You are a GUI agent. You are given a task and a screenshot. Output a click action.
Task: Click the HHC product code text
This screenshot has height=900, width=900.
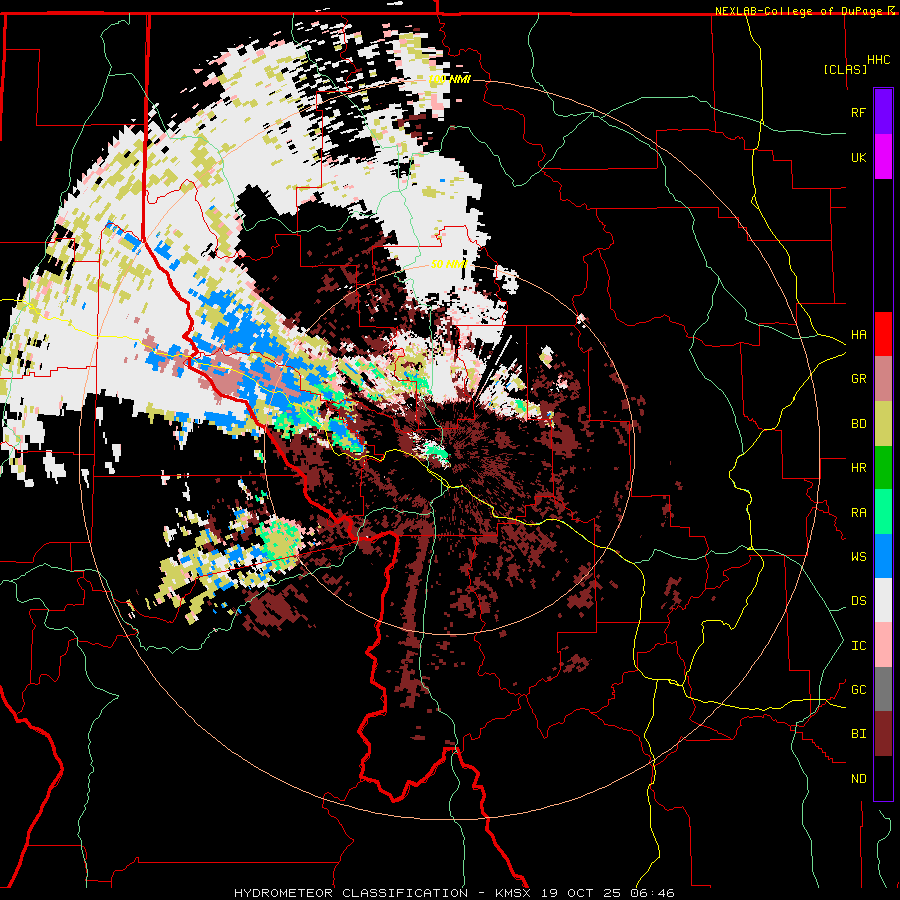[x=878, y=59]
